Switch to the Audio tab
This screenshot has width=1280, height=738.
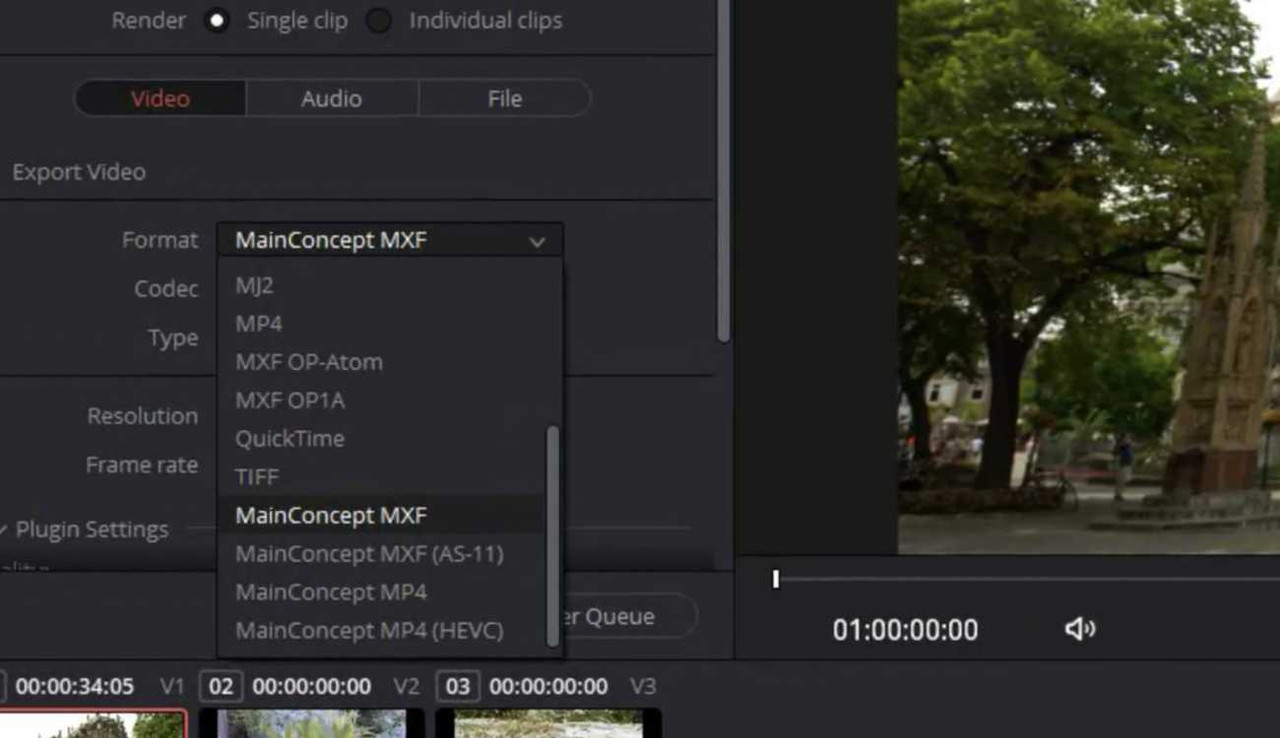[x=331, y=98]
